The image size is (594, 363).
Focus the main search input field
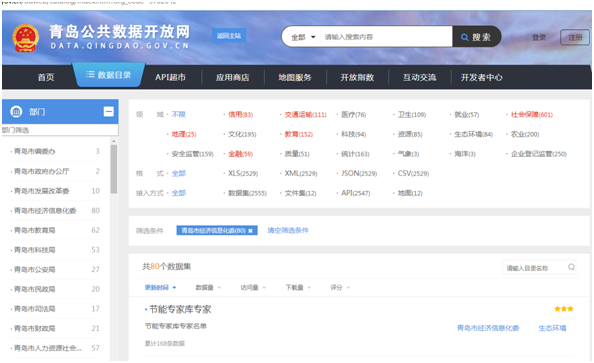pos(386,37)
